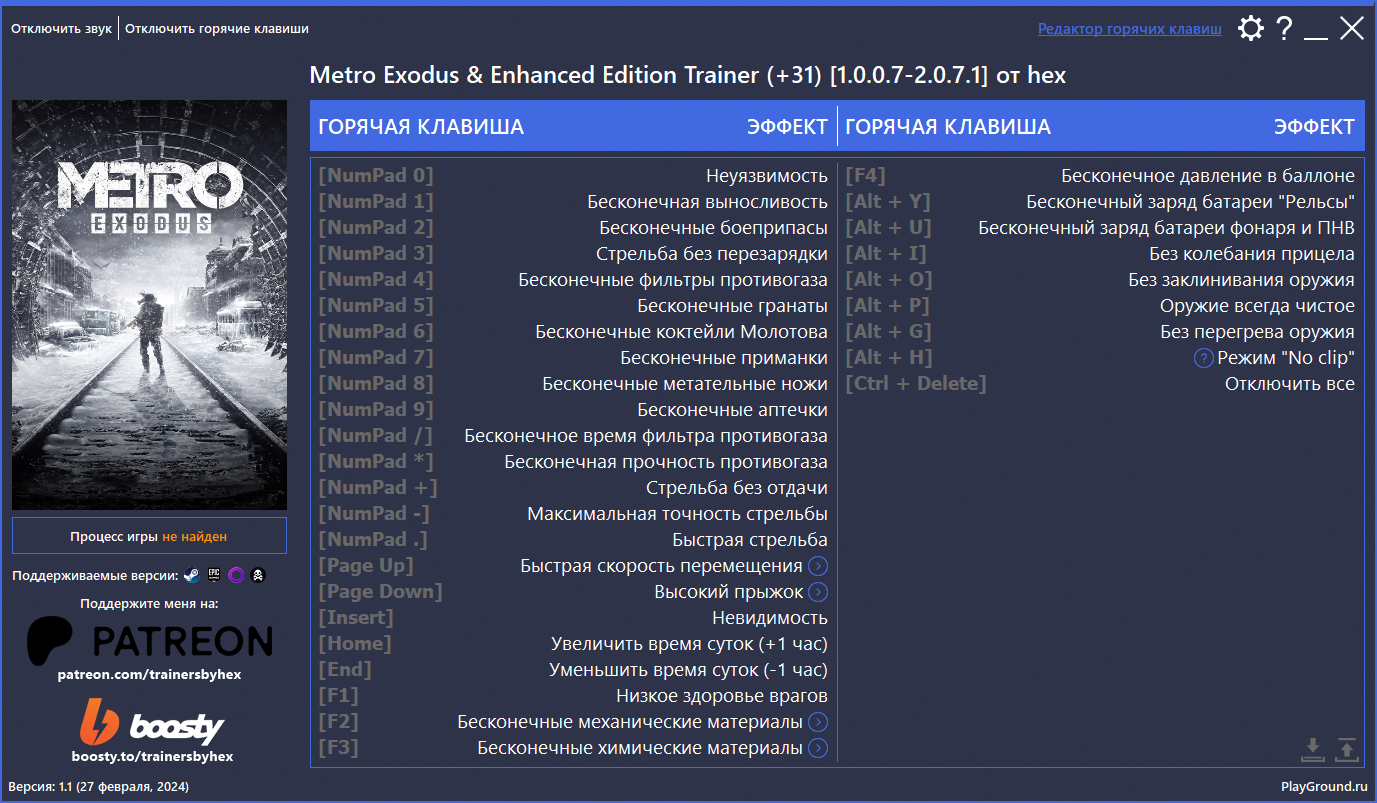
Task: Click the [NumPad 7] hotkey label
Action: pos(376,358)
